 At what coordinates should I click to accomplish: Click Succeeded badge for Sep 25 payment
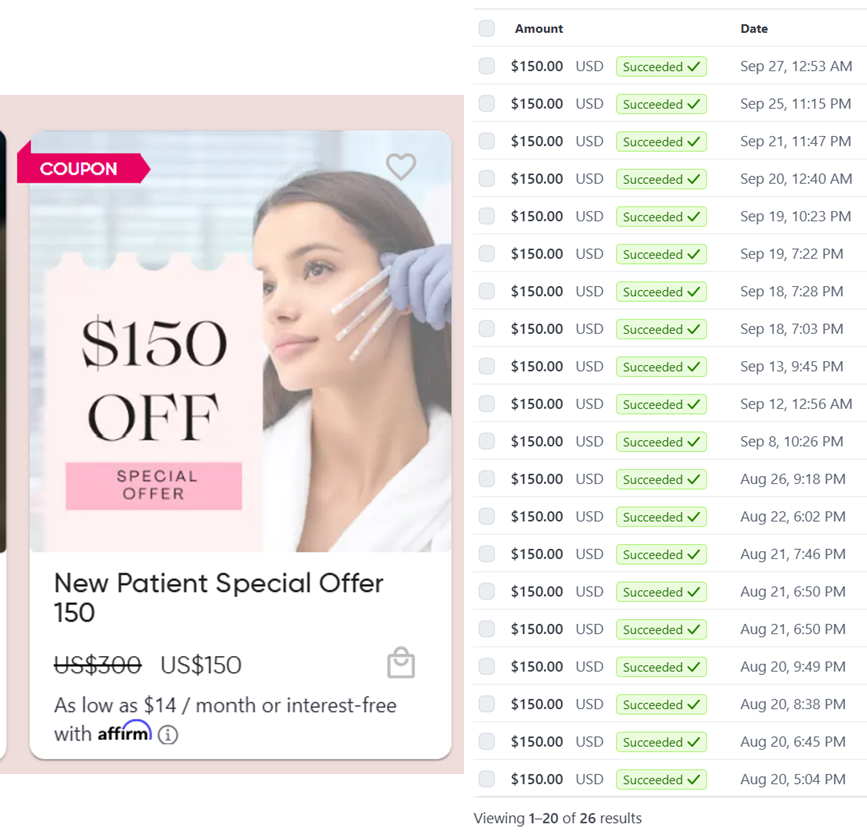click(661, 104)
